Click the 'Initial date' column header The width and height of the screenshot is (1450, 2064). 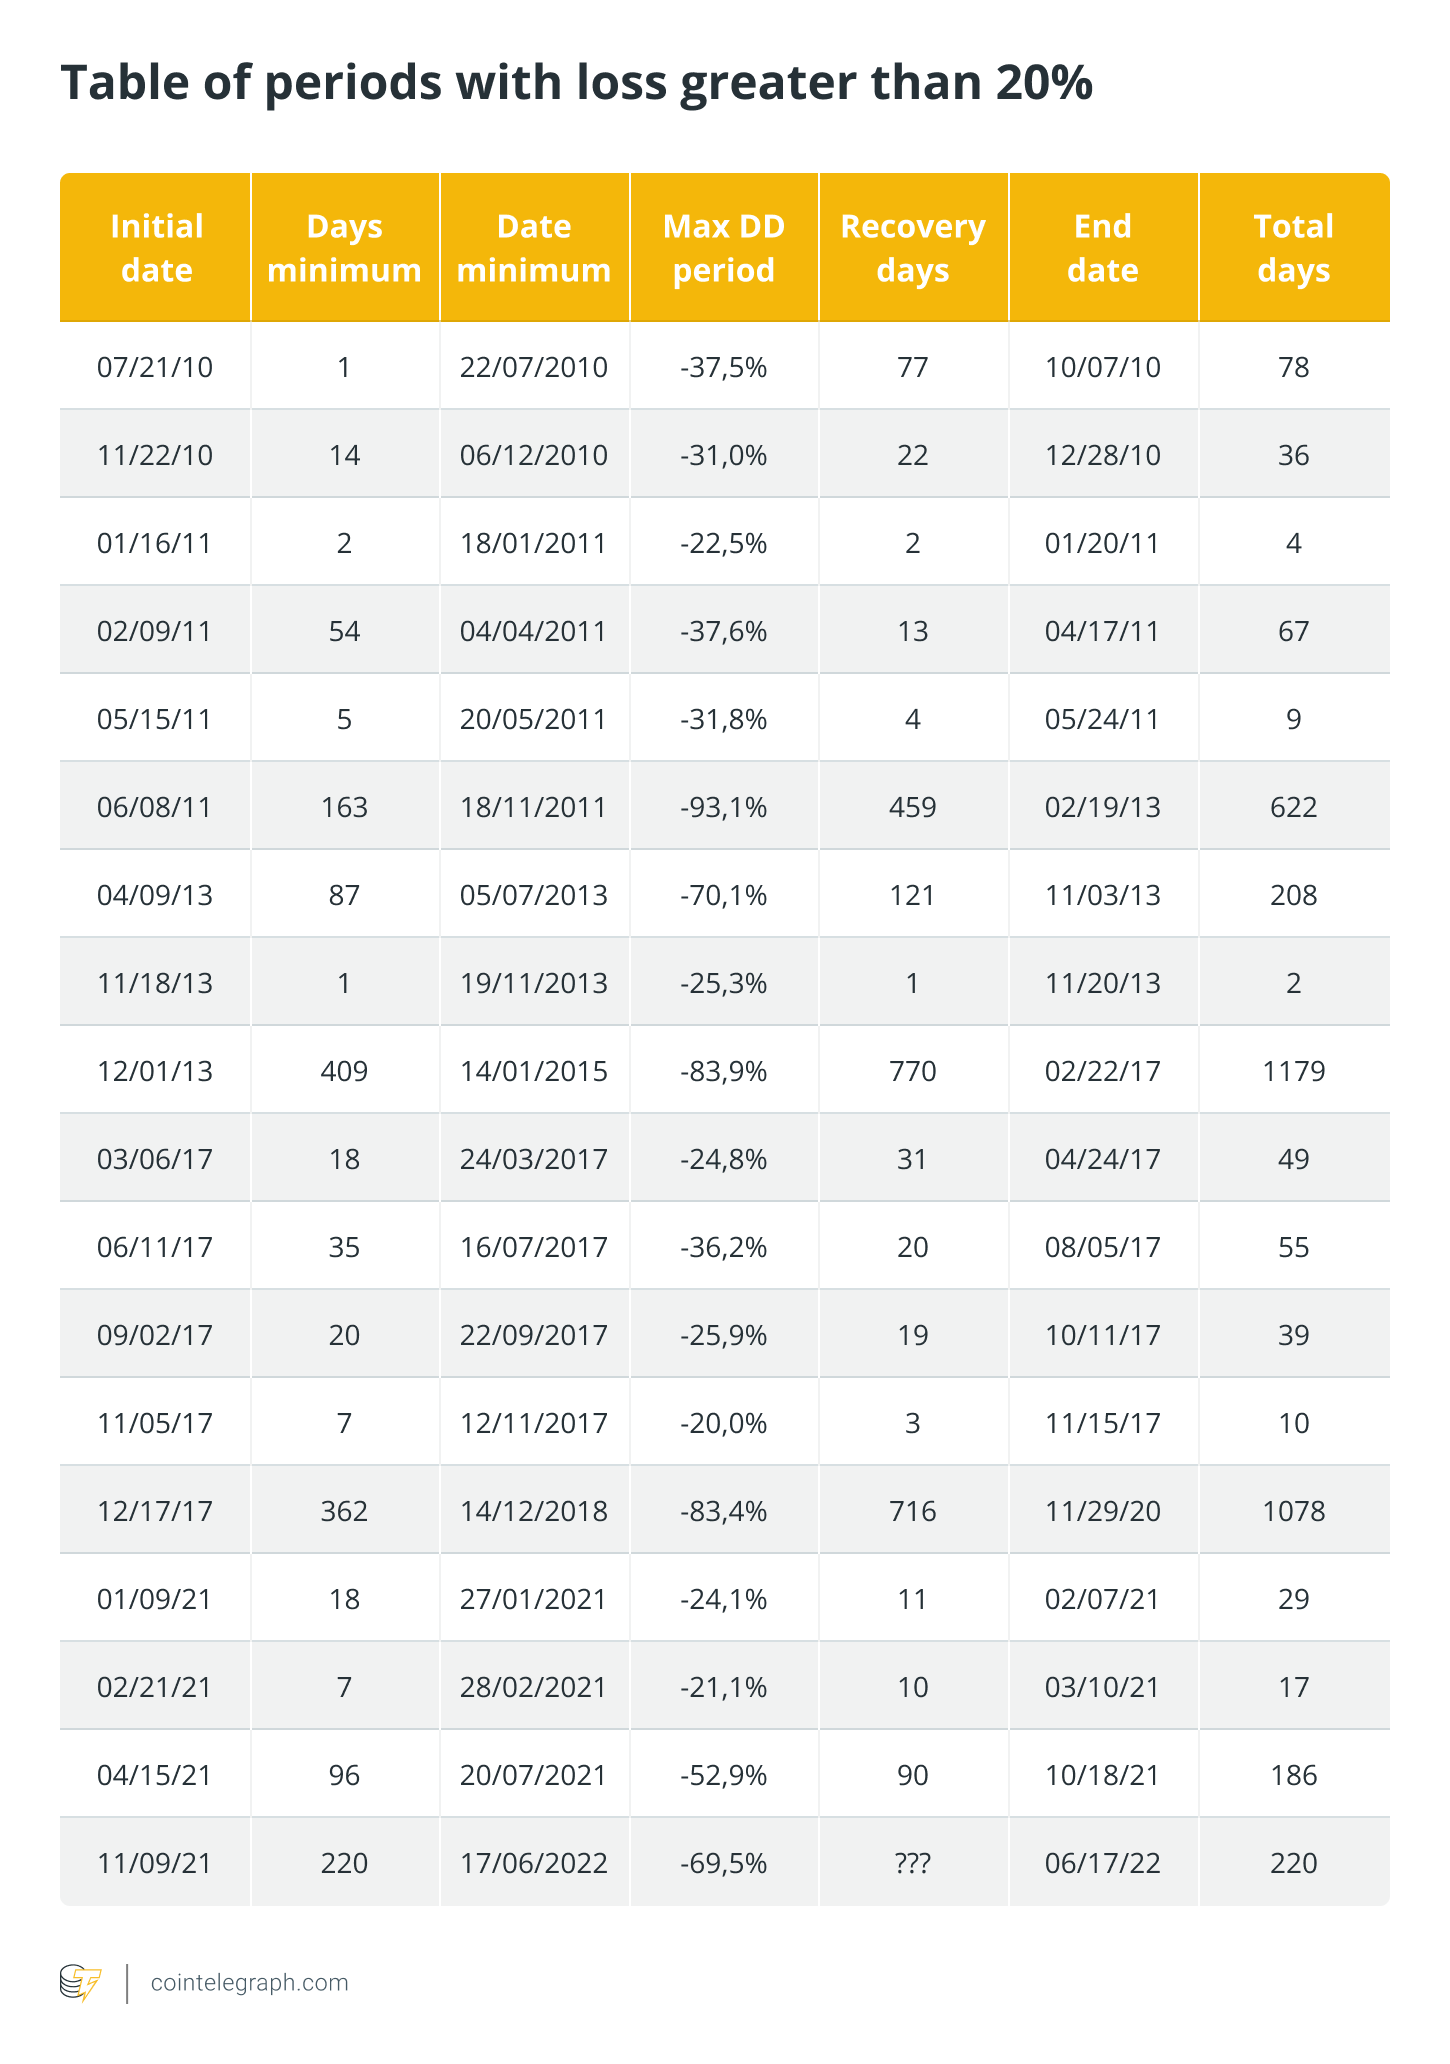click(x=156, y=248)
